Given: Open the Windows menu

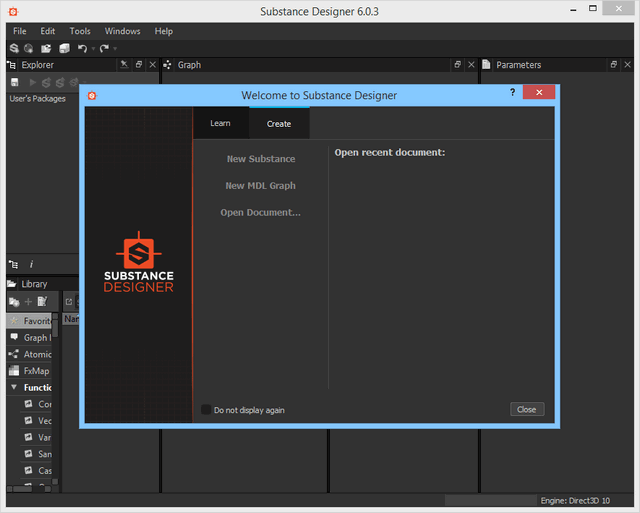Looking at the screenshot, I should tap(122, 31).
